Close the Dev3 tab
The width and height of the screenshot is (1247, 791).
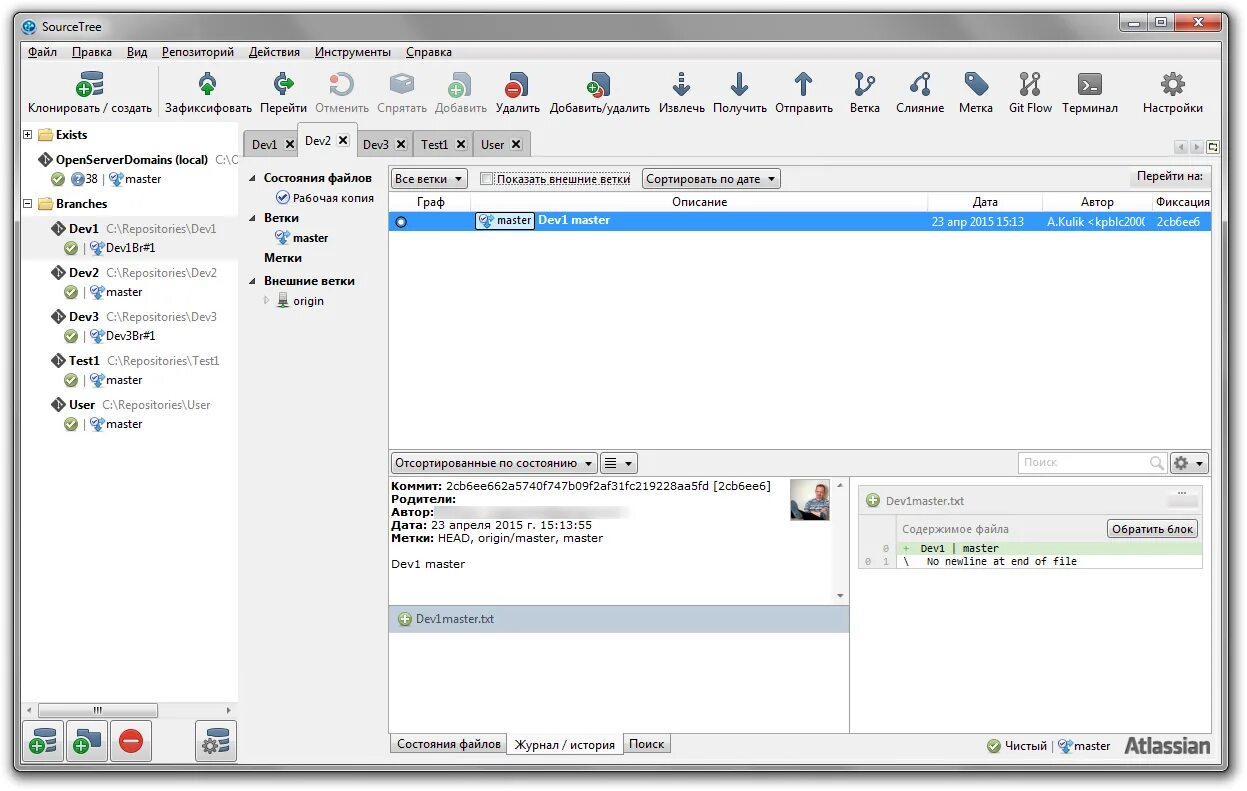pos(401,144)
